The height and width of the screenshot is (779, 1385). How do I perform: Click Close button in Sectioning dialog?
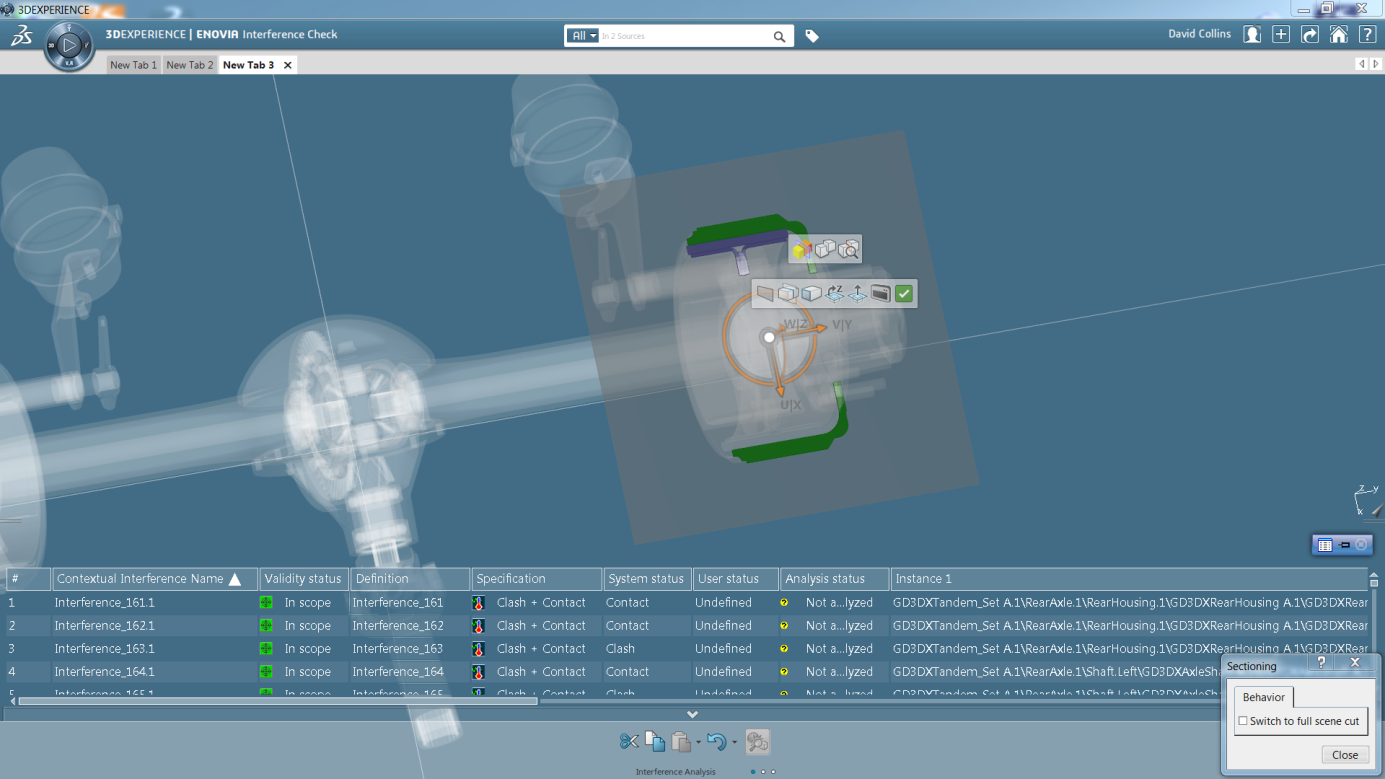[x=1344, y=755]
